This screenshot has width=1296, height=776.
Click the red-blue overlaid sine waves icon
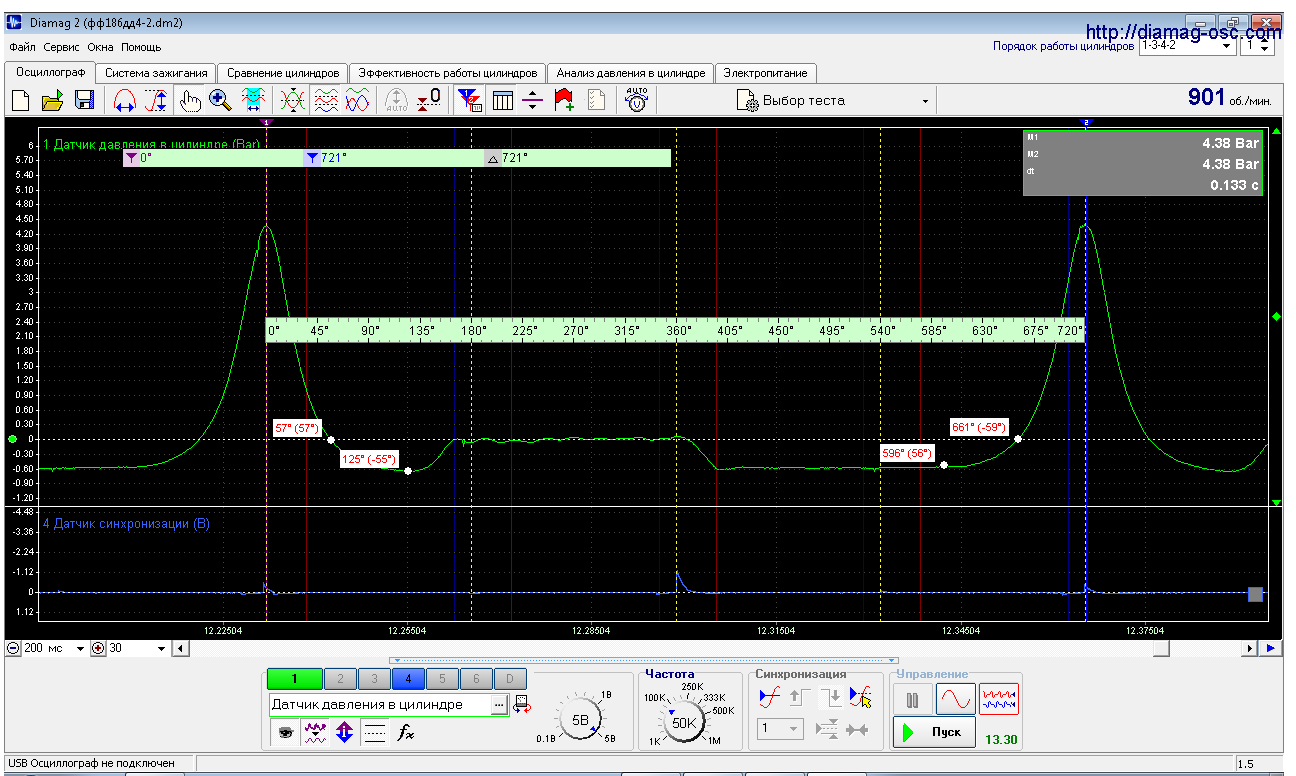click(x=358, y=100)
